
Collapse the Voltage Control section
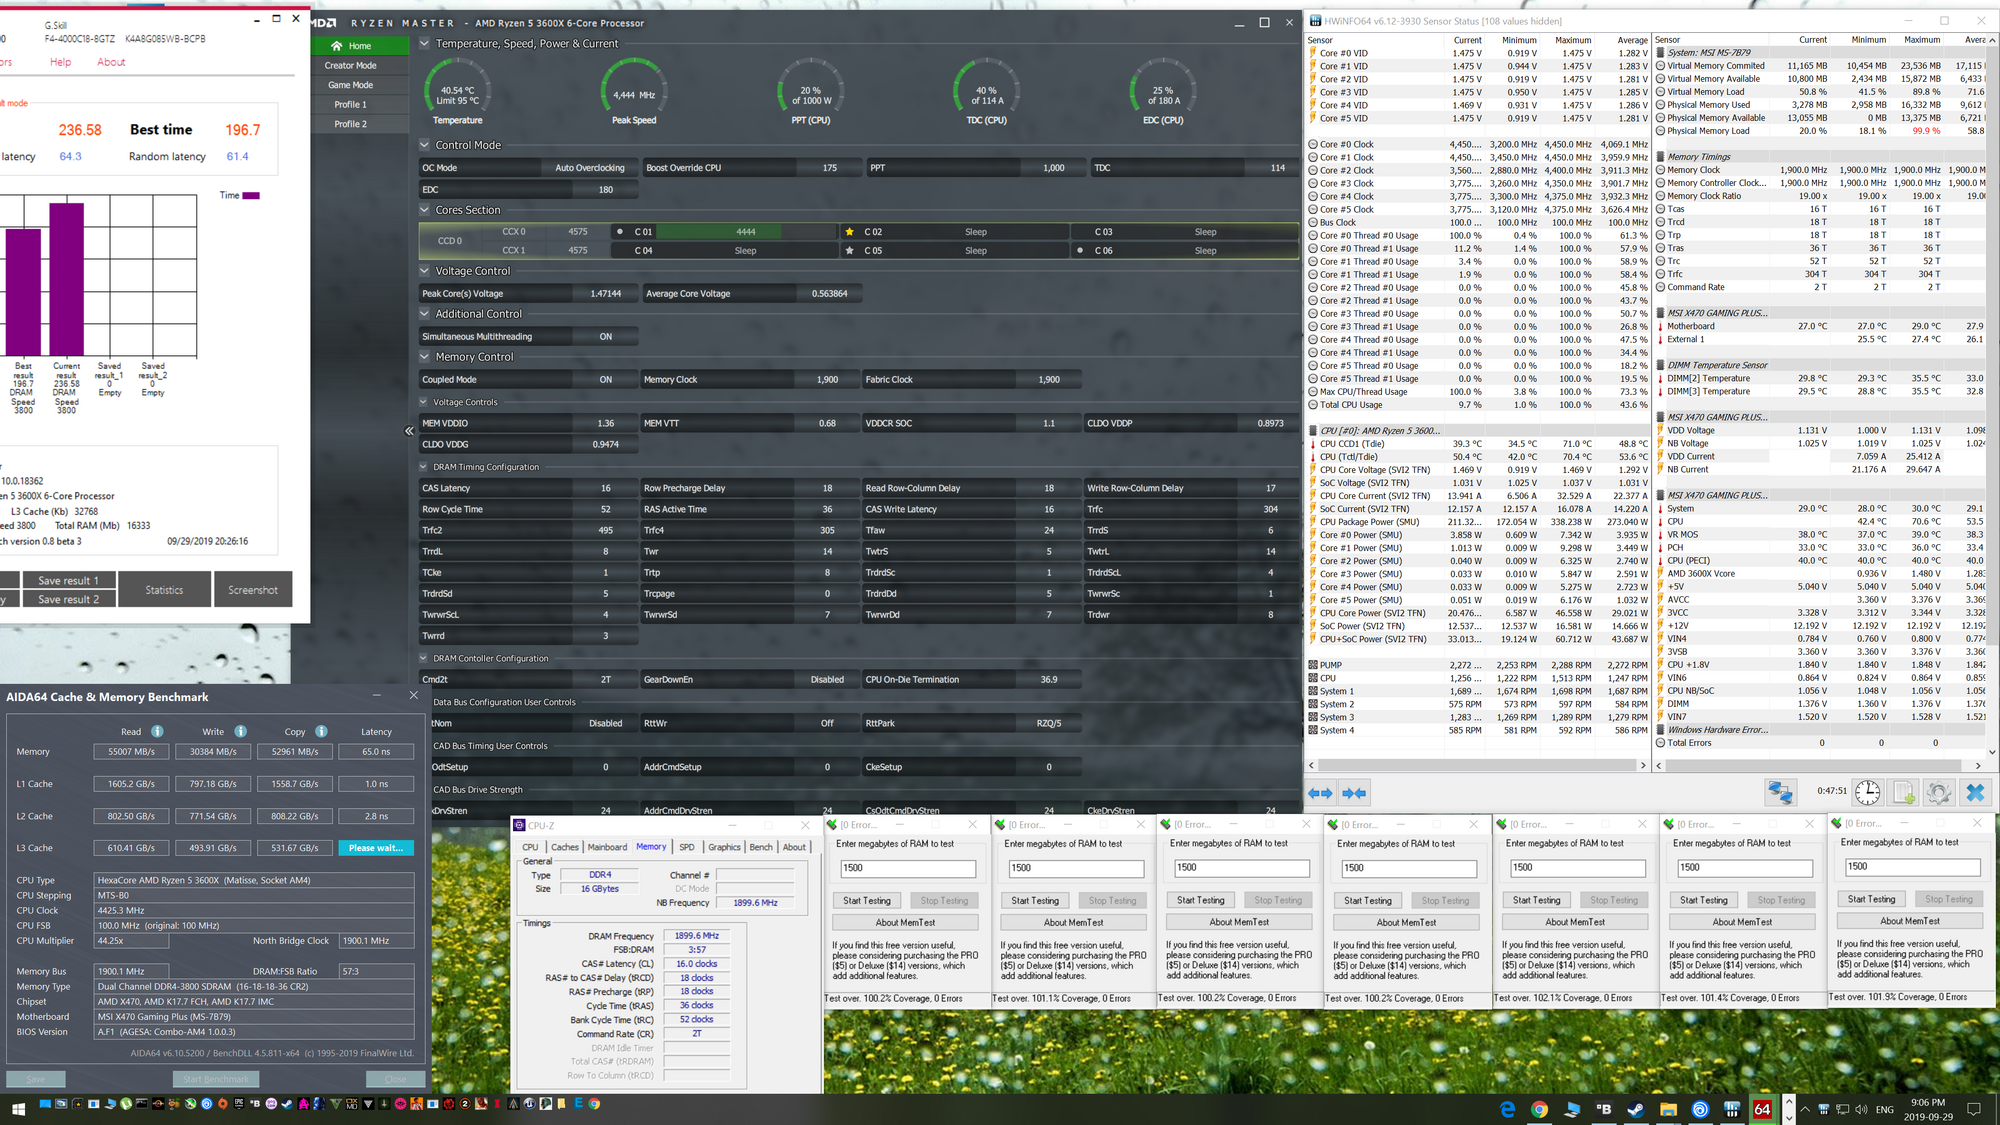click(424, 271)
